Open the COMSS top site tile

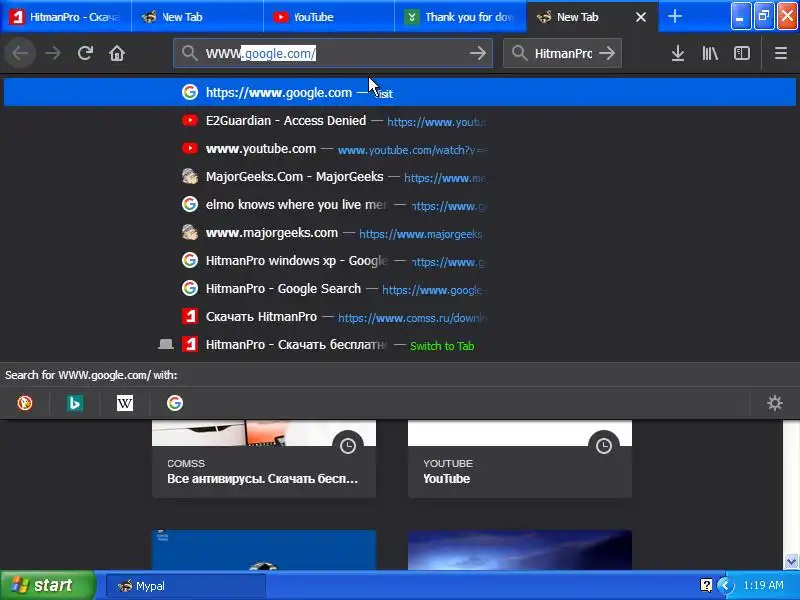(264, 459)
